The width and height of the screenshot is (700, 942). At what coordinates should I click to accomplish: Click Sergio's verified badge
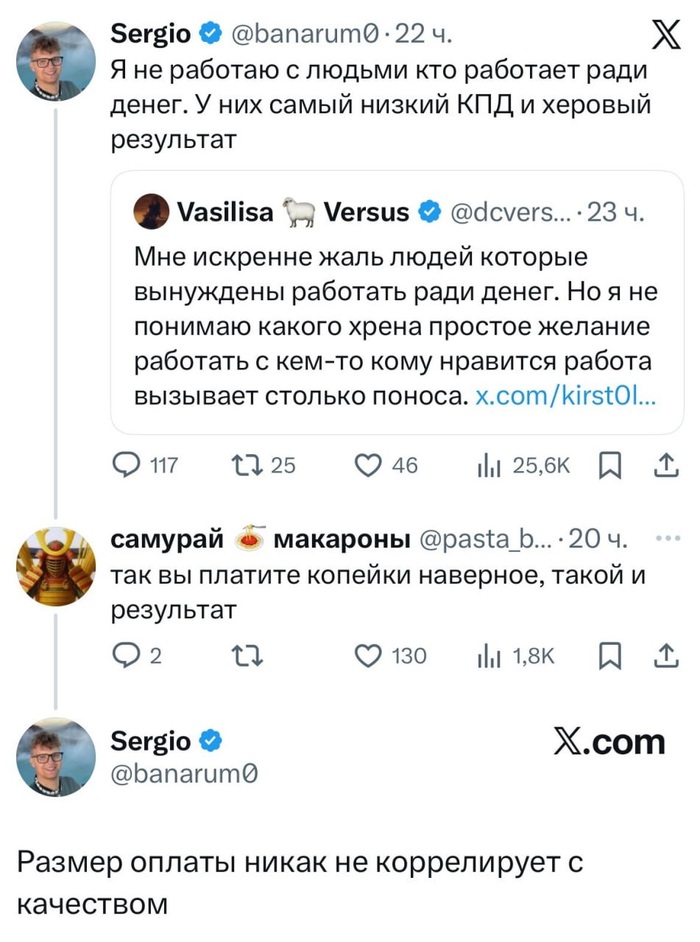pyautogui.click(x=209, y=32)
